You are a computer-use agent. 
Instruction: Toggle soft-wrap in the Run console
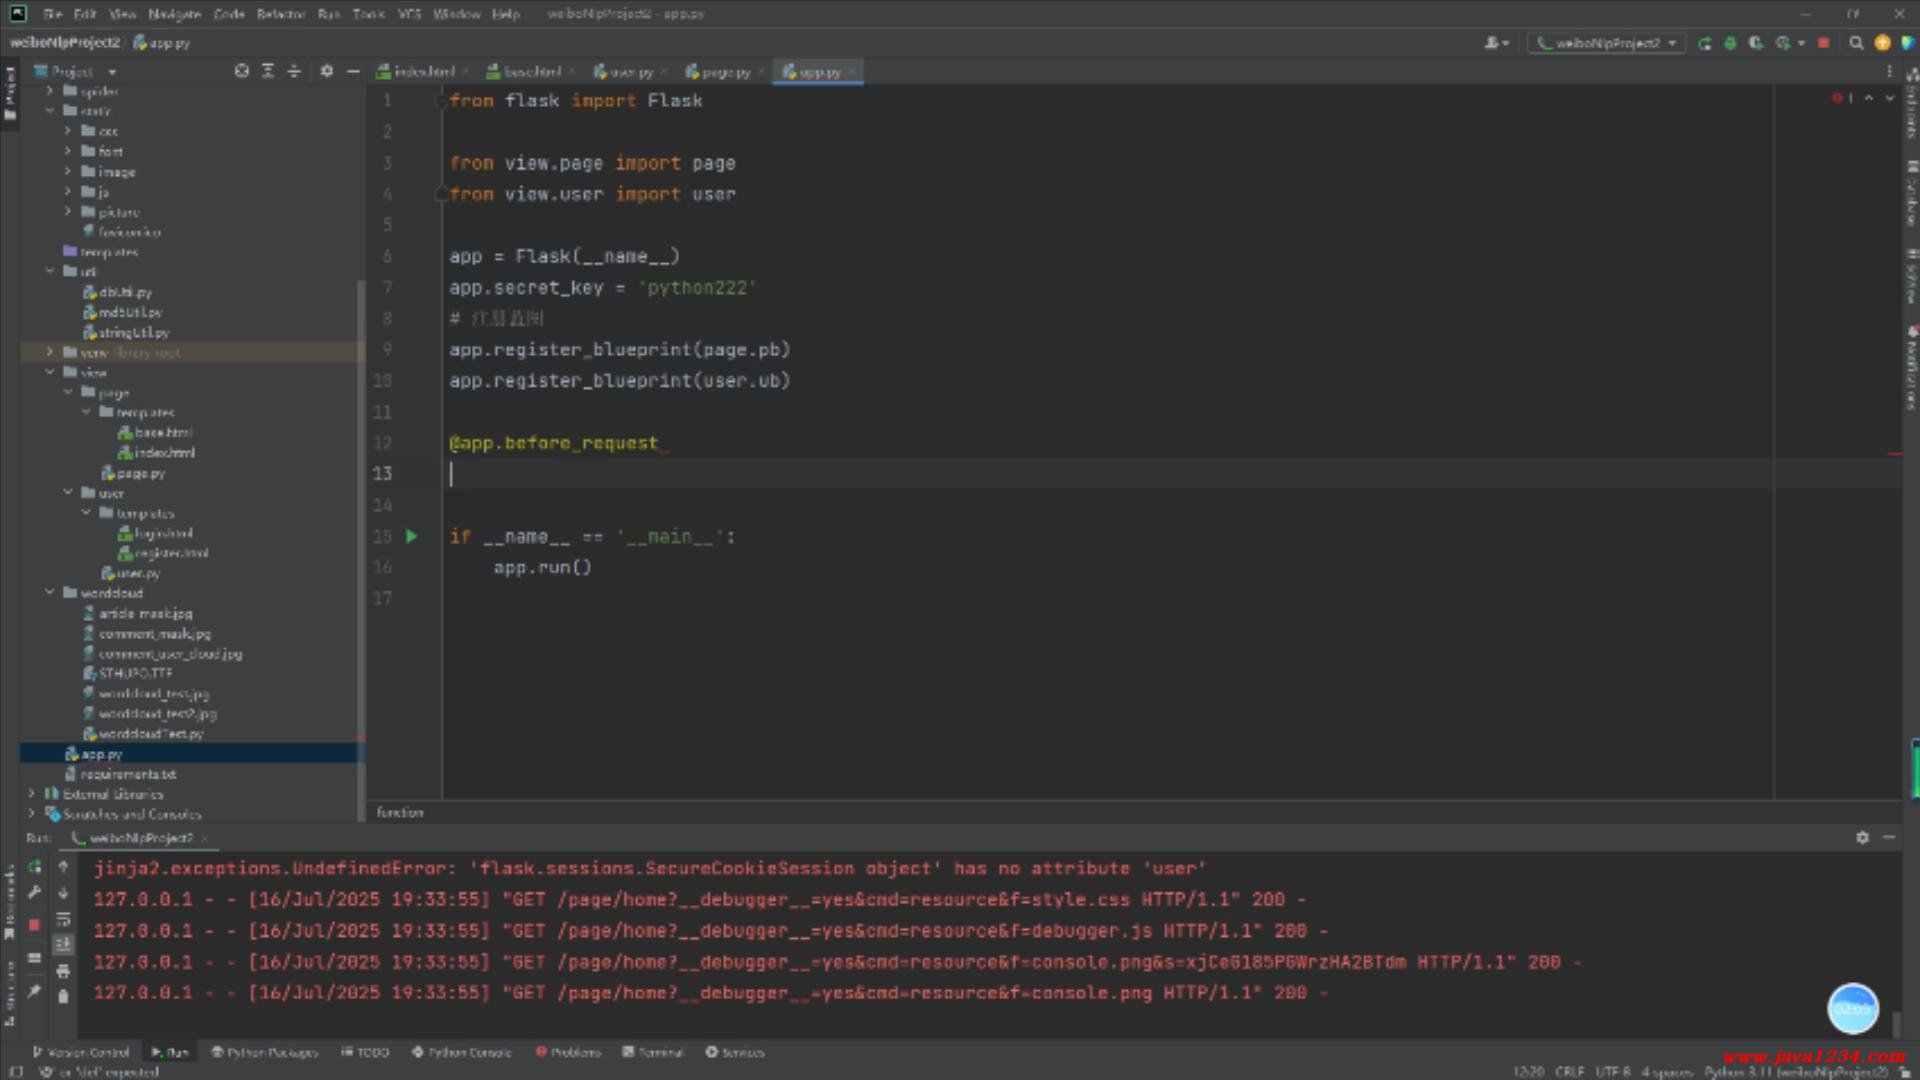tap(63, 919)
